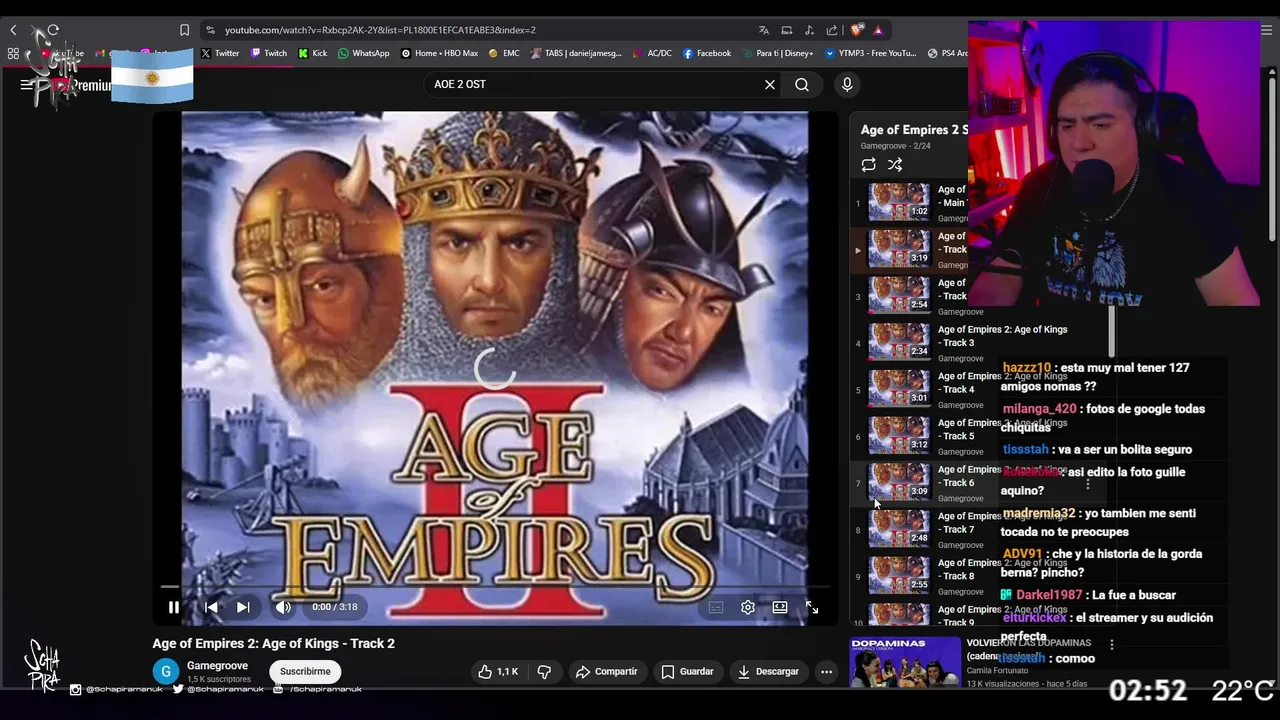Select Age of Kings - Track 3
1280x720 pixels.
1002,336
